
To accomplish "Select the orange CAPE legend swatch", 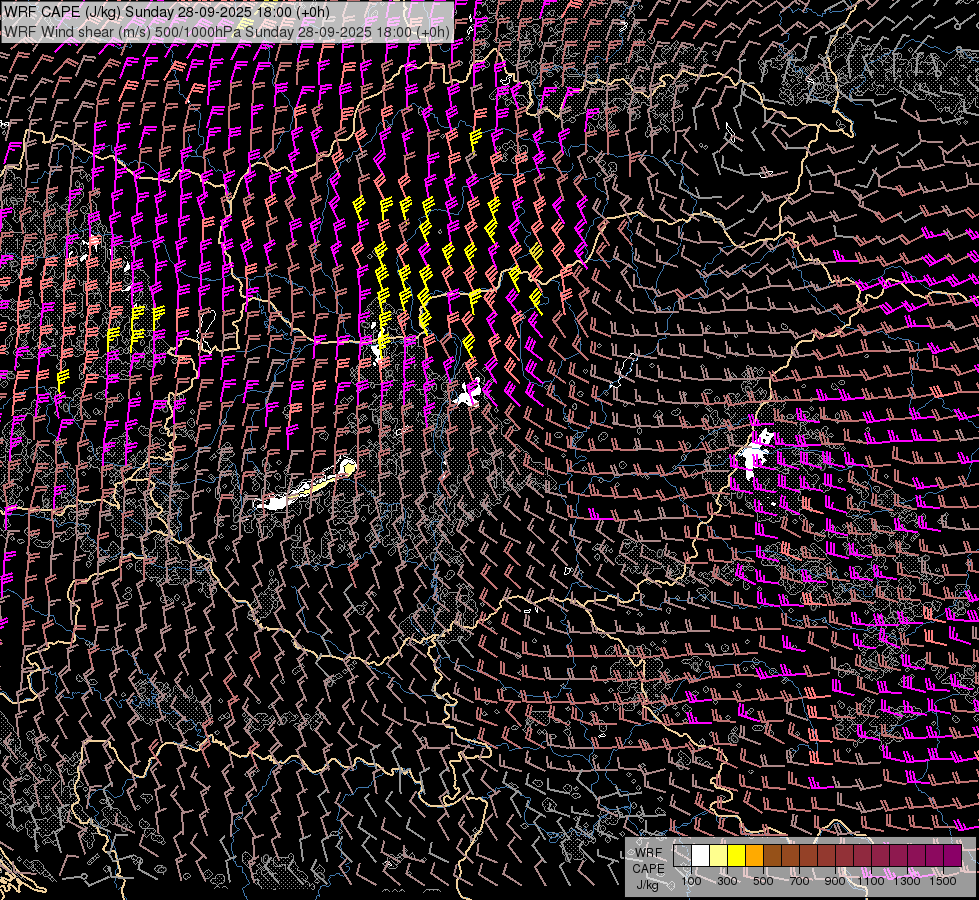I will pyautogui.click(x=754, y=855).
